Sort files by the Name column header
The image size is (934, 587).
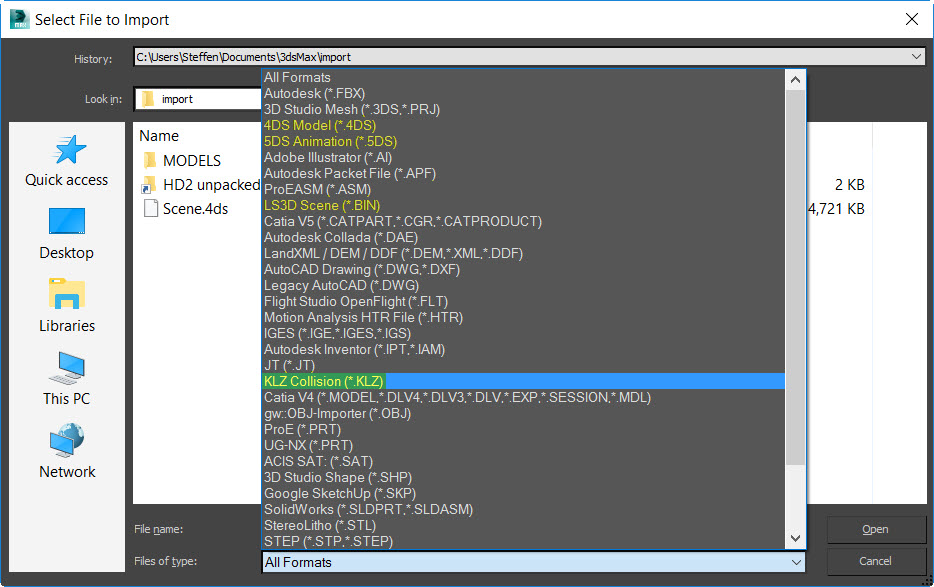[x=159, y=136]
